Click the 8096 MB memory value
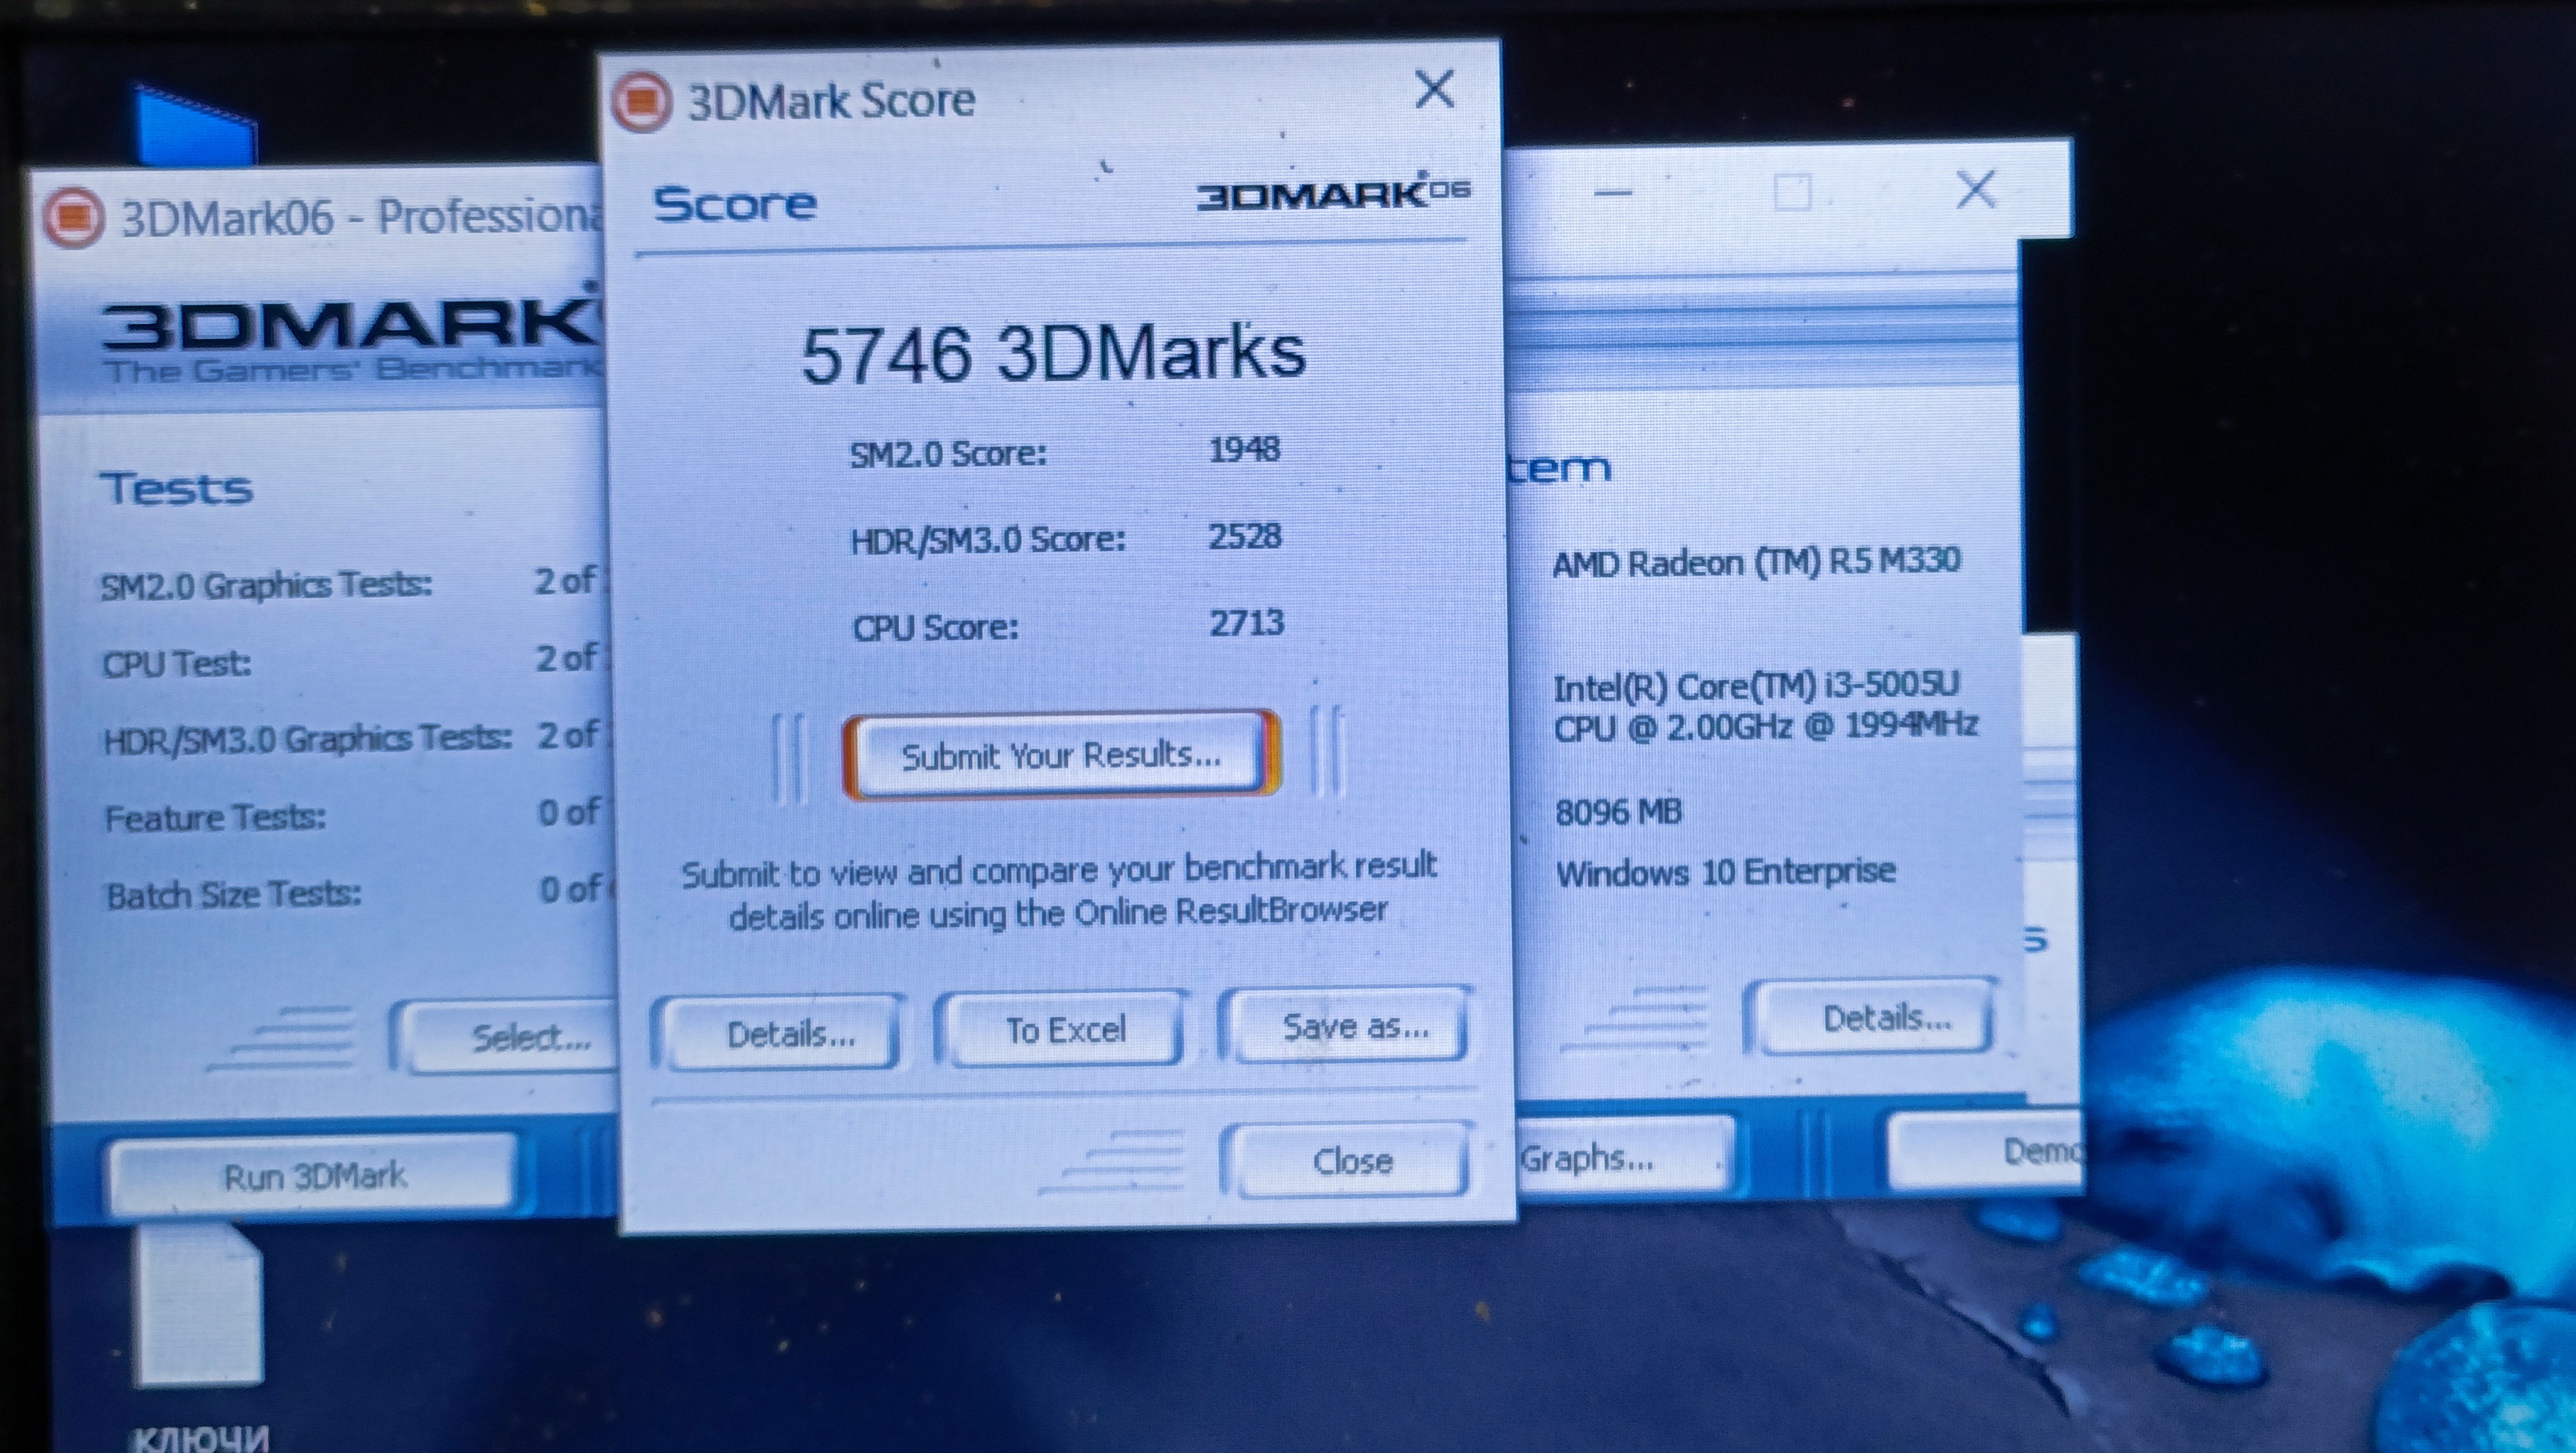 click(1619, 812)
